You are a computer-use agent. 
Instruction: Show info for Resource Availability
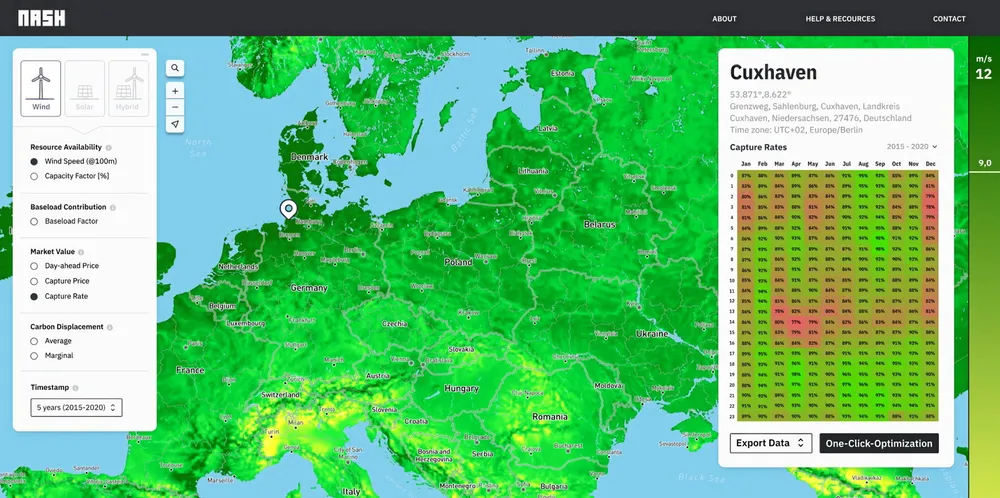click(108, 147)
